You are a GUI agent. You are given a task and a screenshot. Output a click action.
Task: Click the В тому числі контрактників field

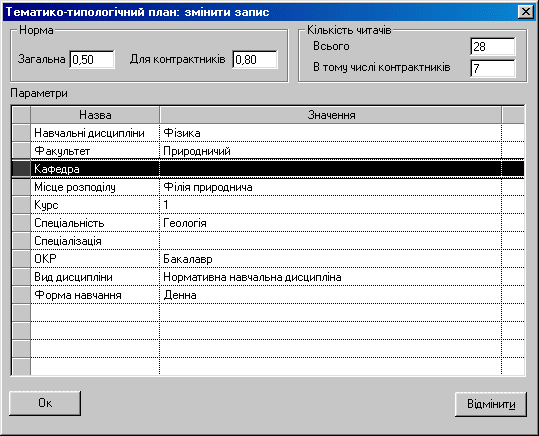tap(493, 68)
